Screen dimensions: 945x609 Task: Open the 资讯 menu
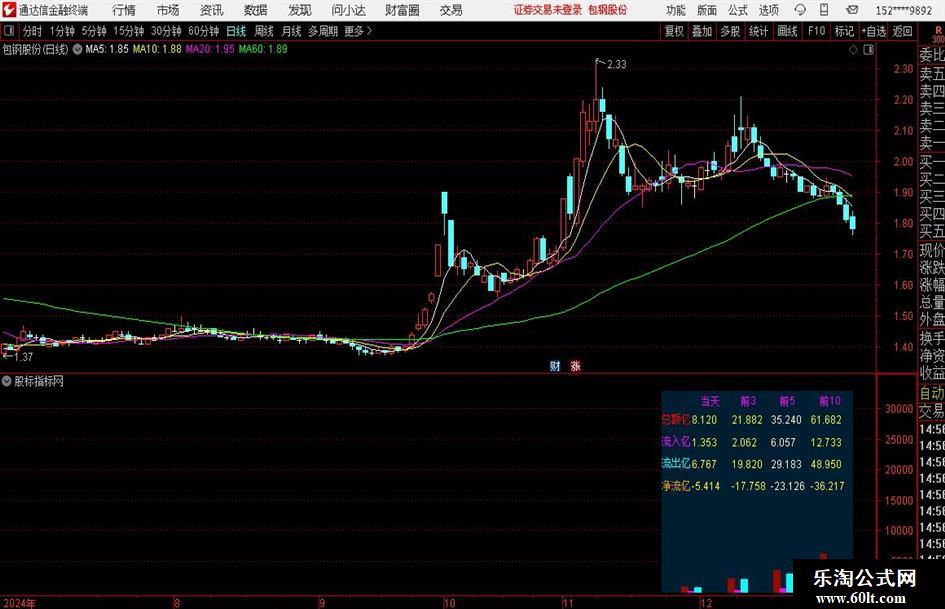(x=212, y=10)
